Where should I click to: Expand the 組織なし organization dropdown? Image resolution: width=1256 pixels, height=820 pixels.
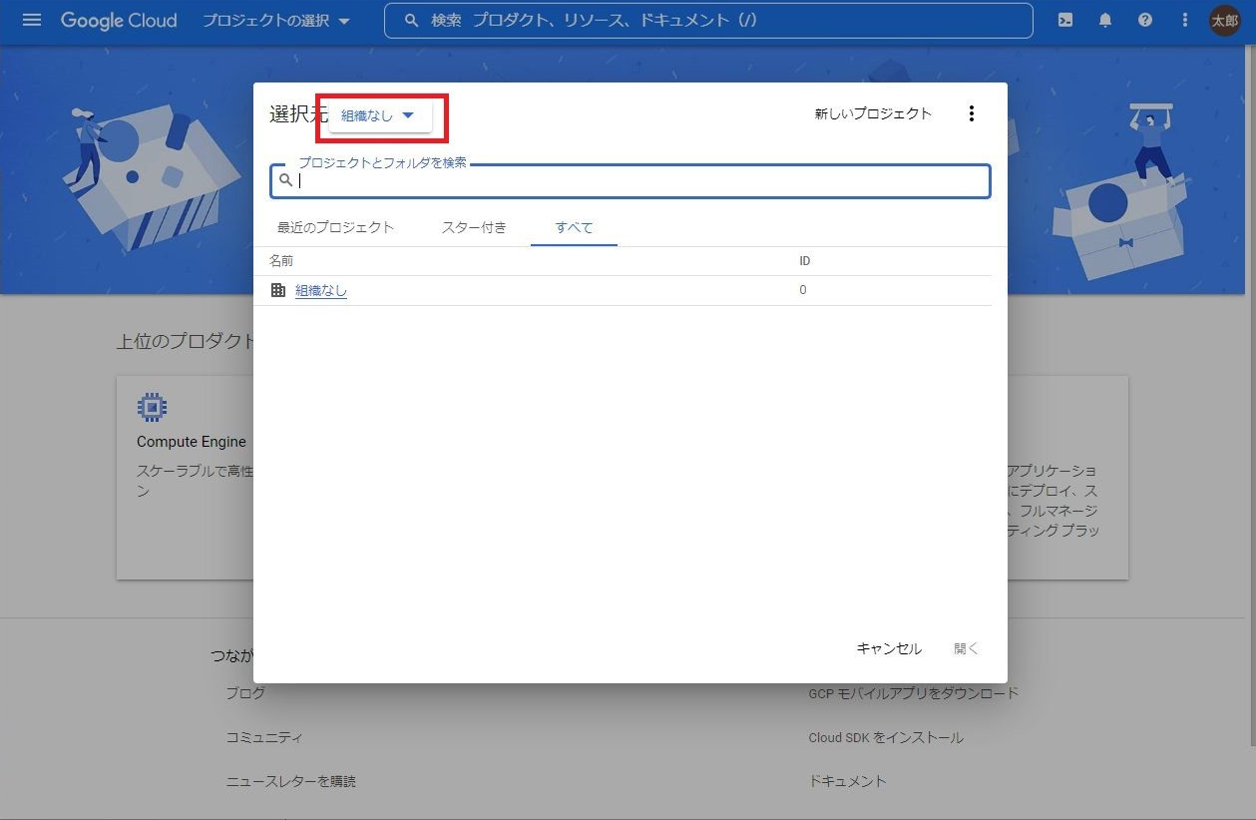click(x=380, y=116)
